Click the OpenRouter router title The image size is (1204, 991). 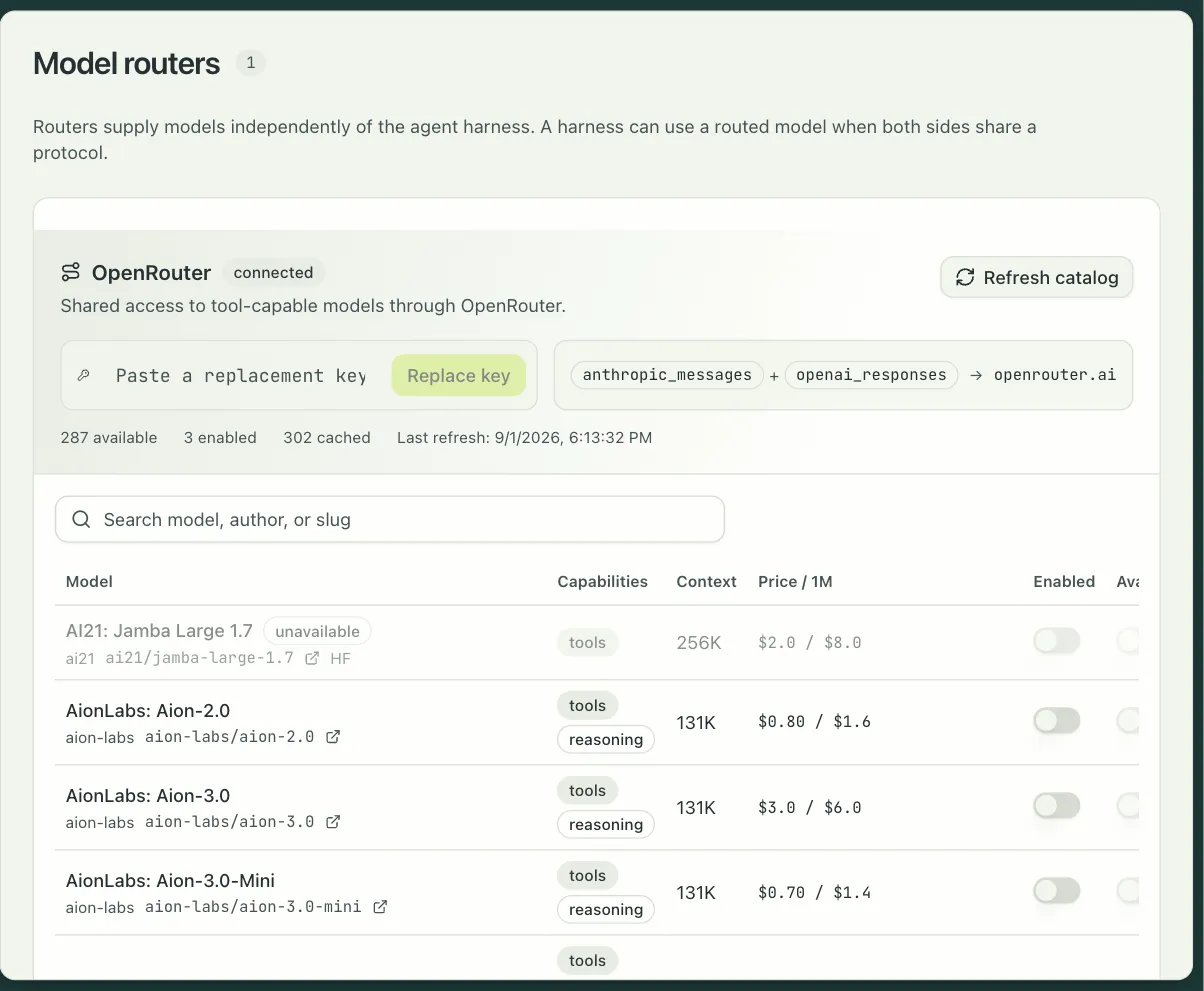tap(151, 272)
